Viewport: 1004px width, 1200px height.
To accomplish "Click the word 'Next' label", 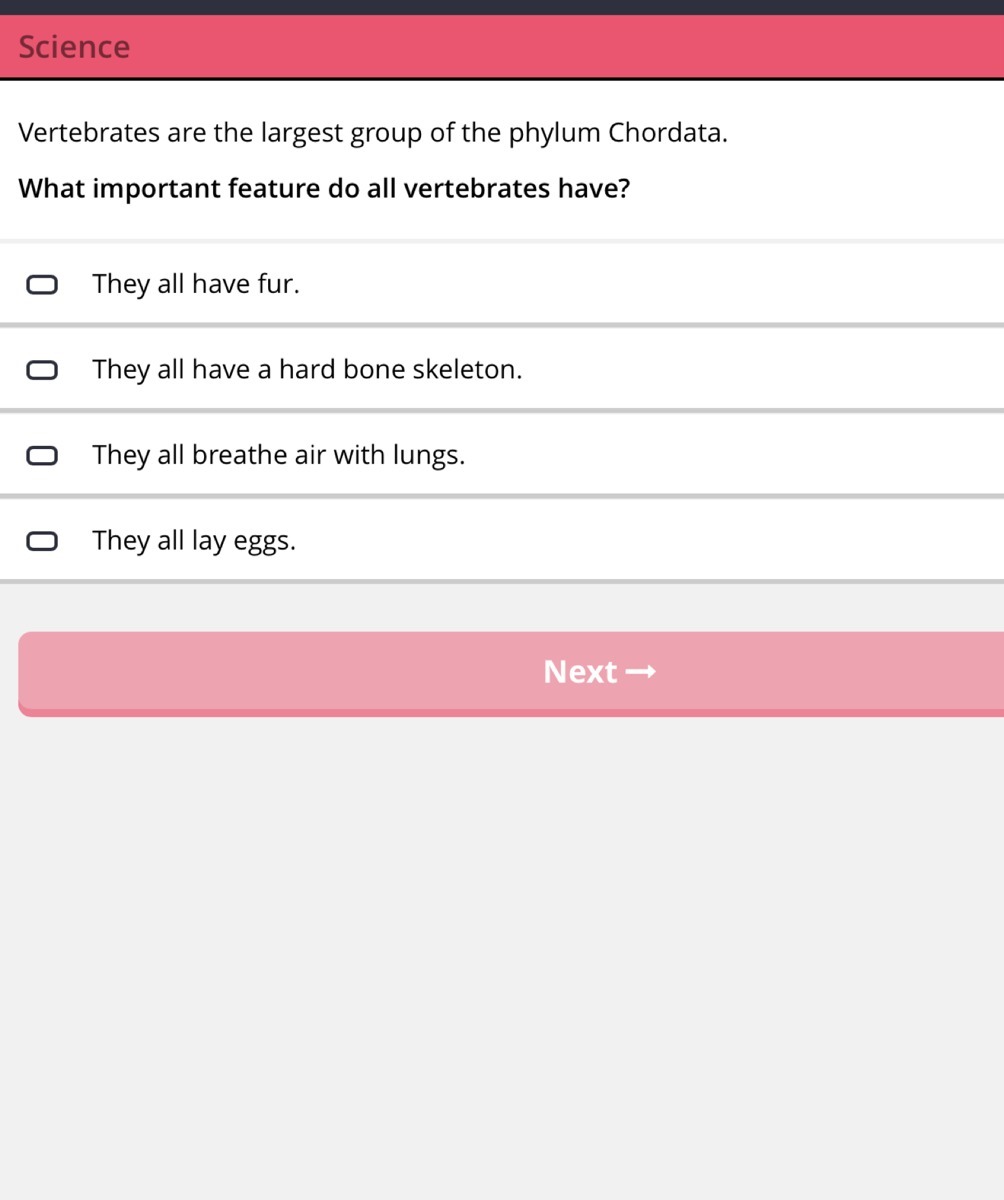I will 580,672.
